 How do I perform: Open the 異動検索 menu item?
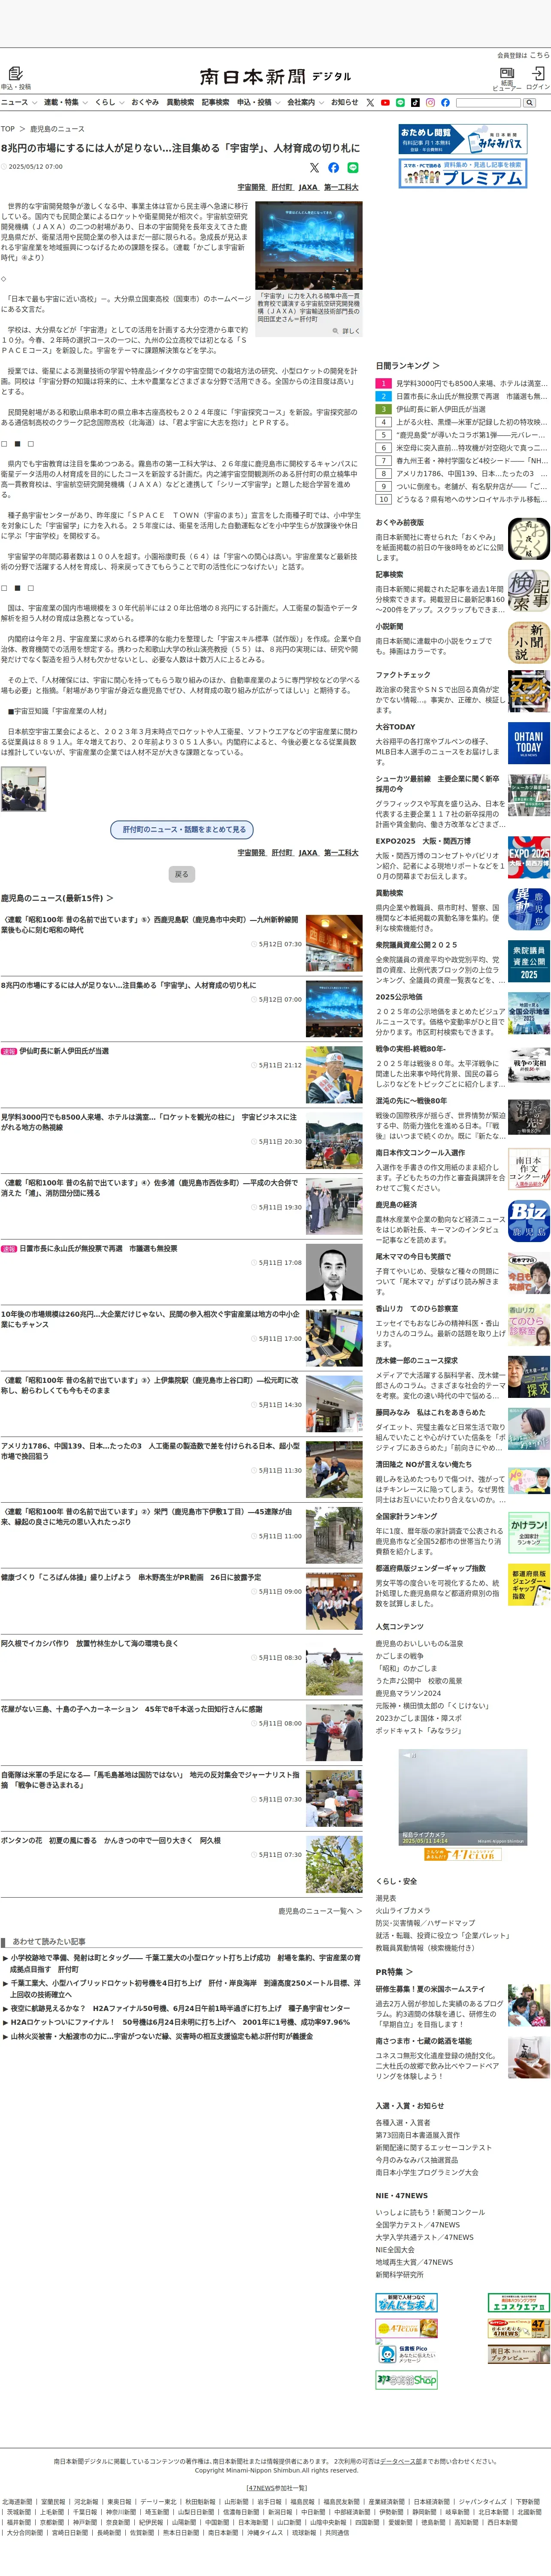(180, 102)
